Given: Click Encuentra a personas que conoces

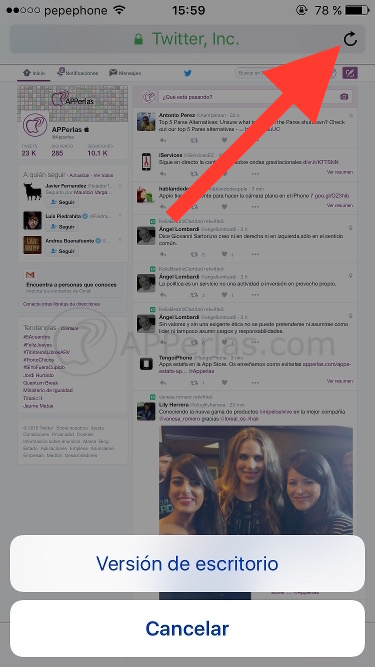Looking at the screenshot, I should pyautogui.click(x=71, y=285).
